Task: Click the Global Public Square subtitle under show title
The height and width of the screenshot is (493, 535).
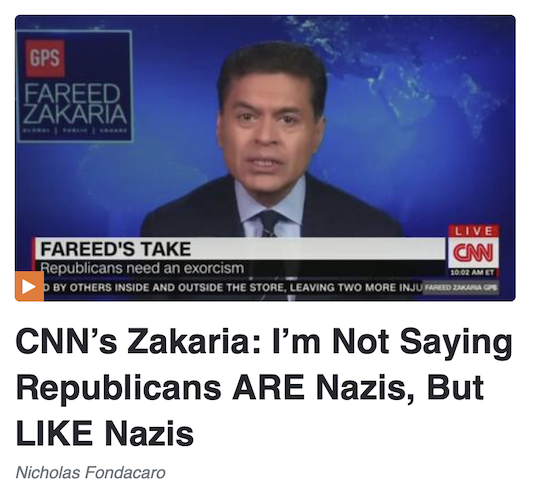Action: pos(75,130)
